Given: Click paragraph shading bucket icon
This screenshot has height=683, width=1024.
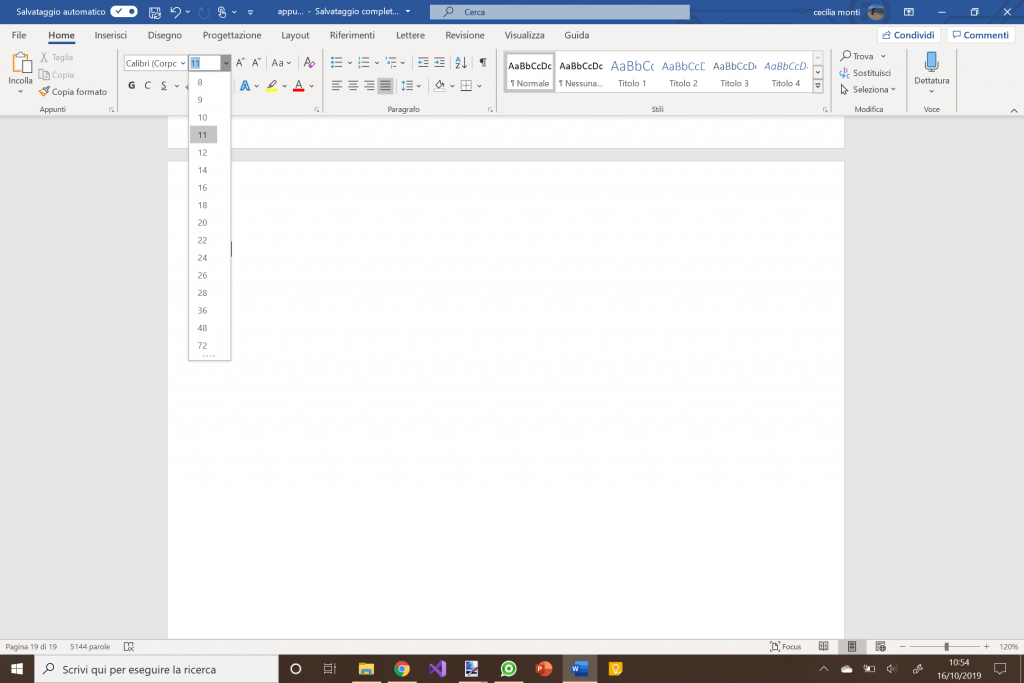Looking at the screenshot, I should [x=440, y=86].
